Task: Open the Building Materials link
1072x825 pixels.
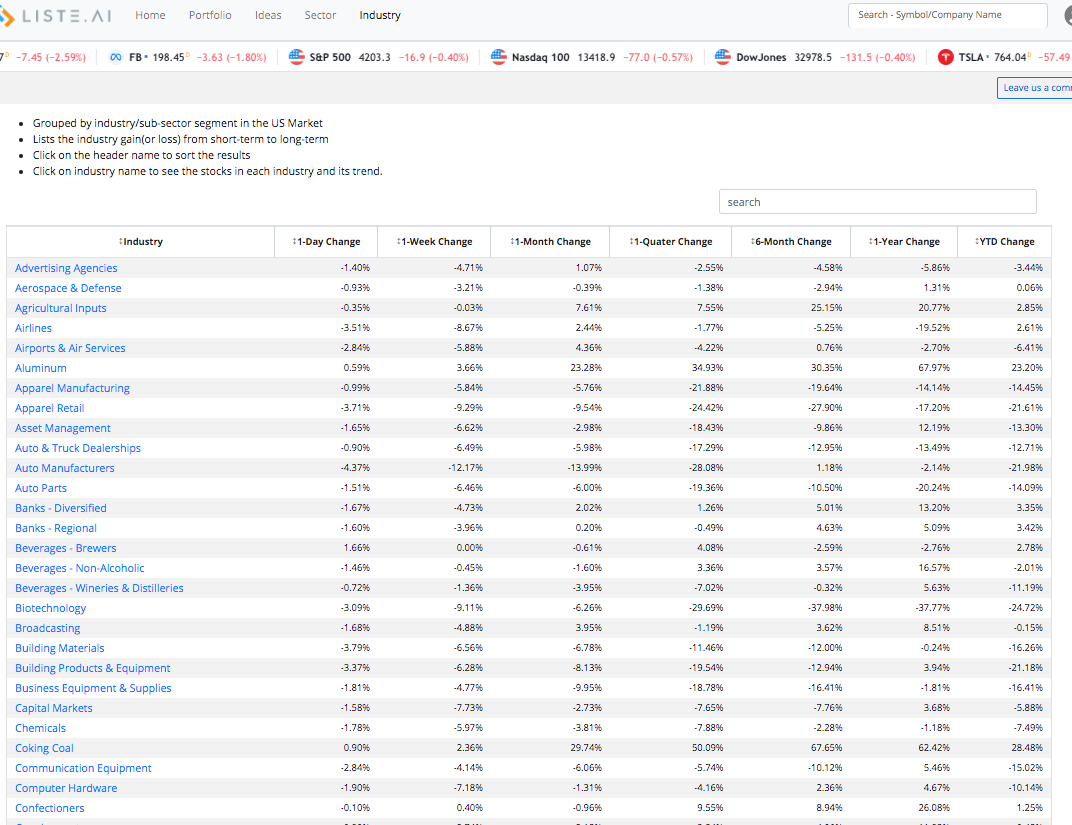Action: [x=60, y=648]
